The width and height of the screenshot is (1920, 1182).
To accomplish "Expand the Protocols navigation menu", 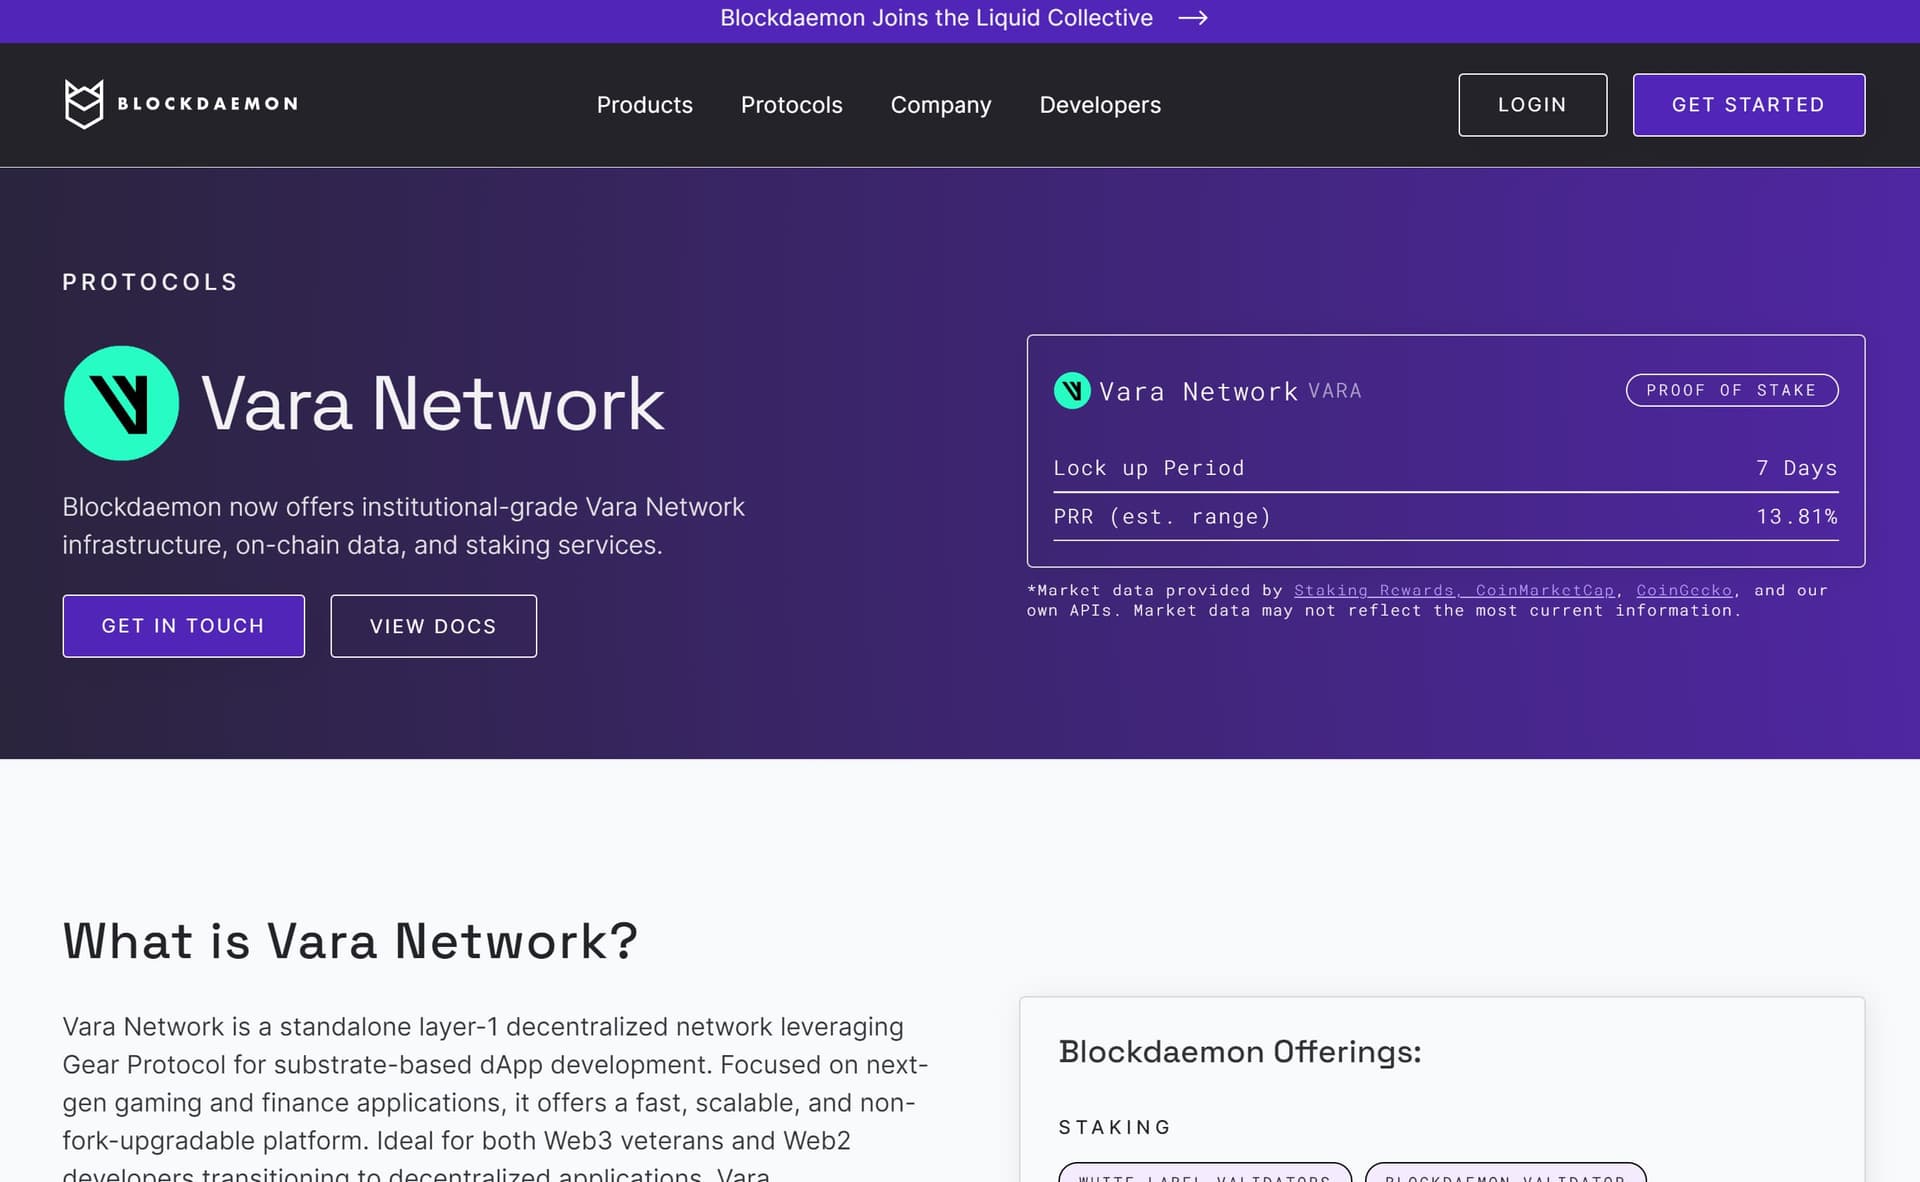I will [791, 105].
